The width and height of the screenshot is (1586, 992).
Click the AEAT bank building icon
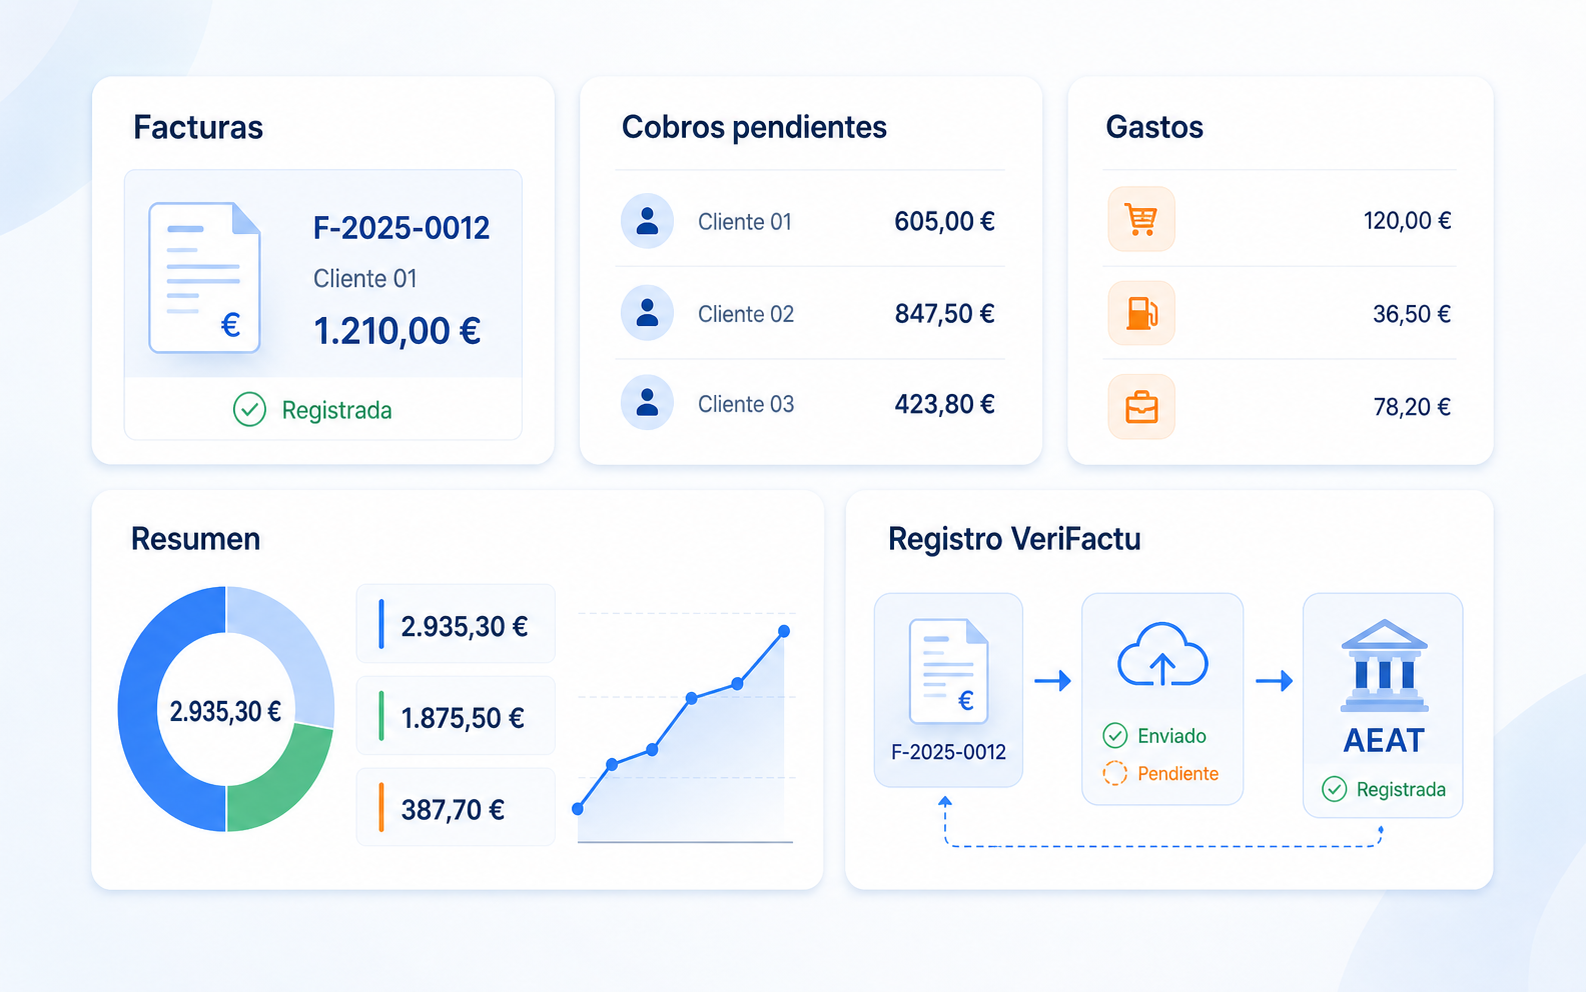(1384, 665)
